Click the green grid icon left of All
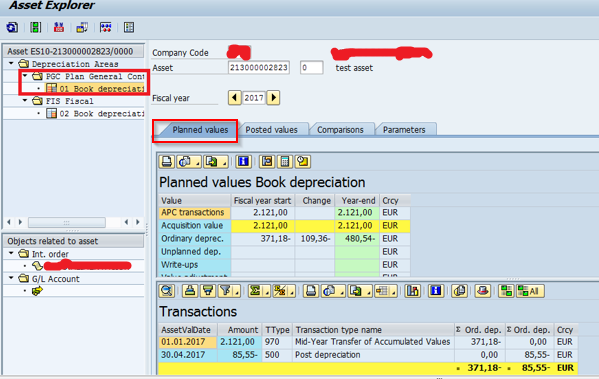Image resolution: width=599 pixels, height=379 pixels. coord(507,291)
